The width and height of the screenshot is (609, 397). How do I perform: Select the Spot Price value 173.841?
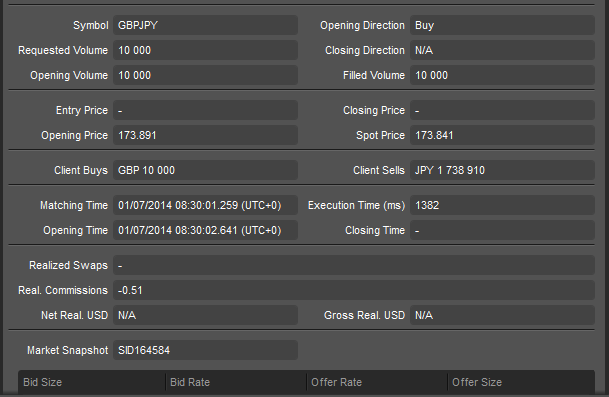coord(502,135)
